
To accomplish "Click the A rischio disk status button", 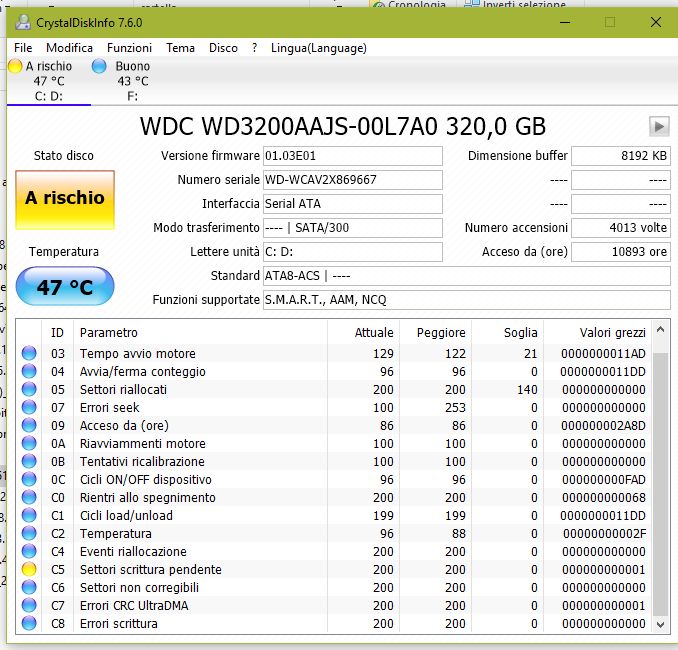I will (x=65, y=199).
